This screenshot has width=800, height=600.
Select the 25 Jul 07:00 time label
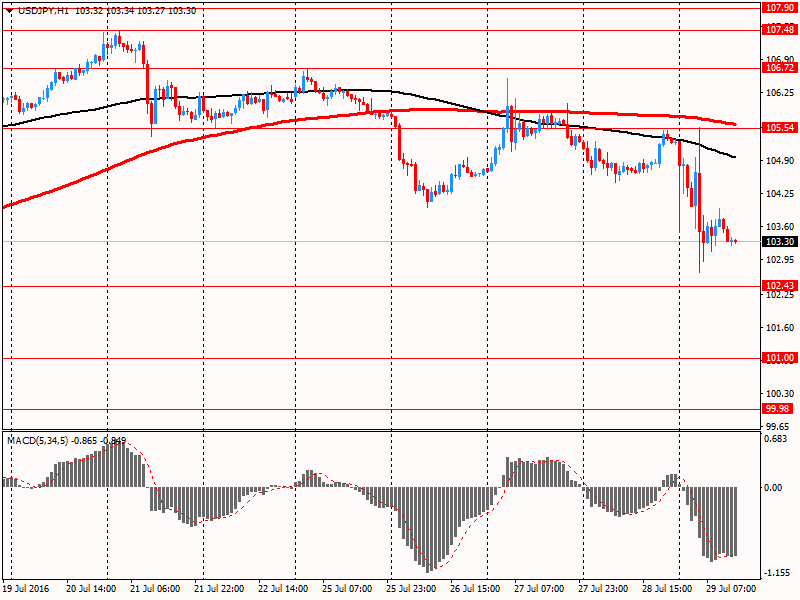(x=347, y=589)
